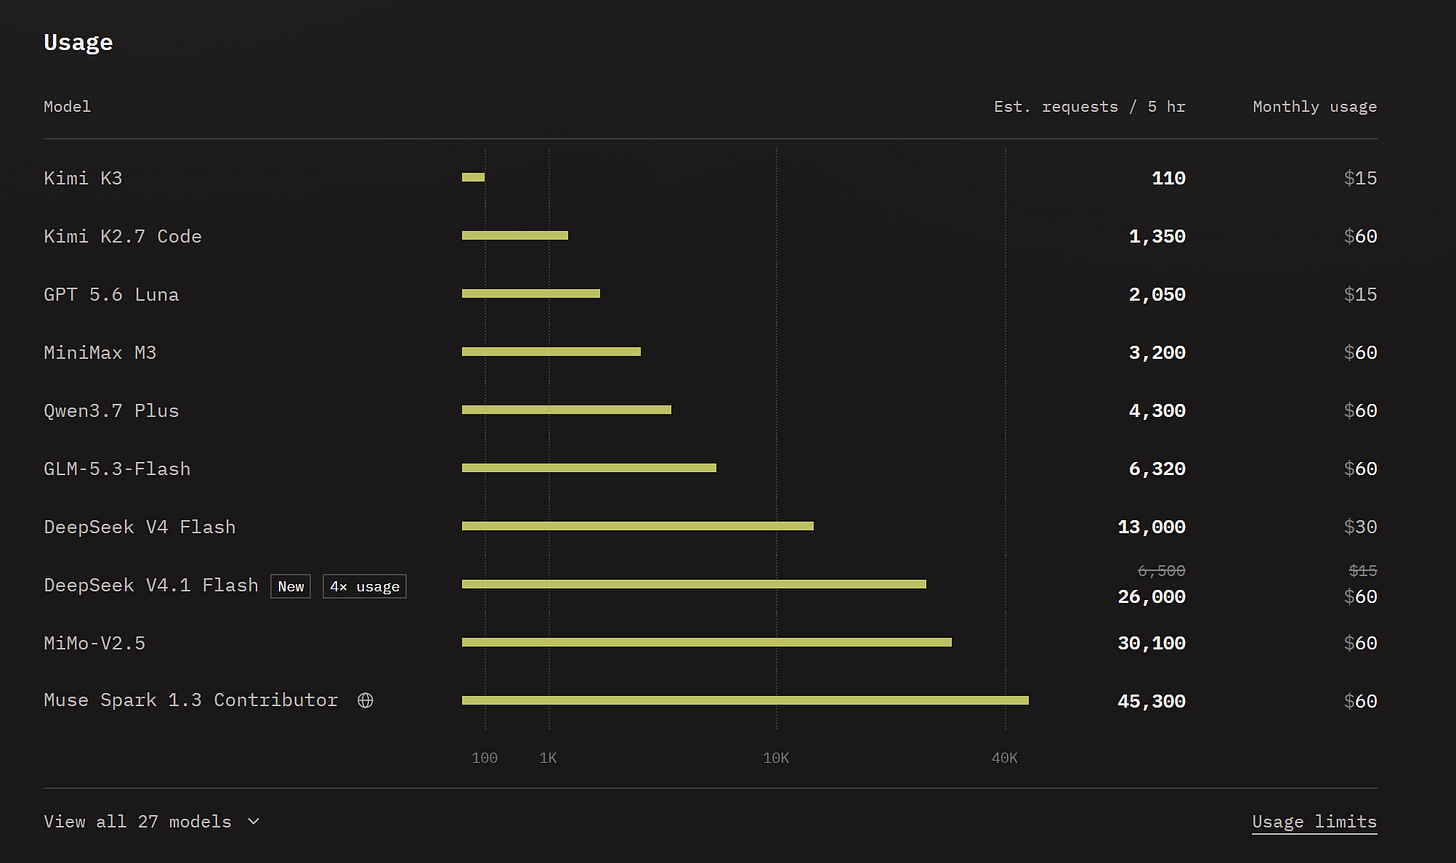Click the 4× usage badge

(x=364, y=586)
